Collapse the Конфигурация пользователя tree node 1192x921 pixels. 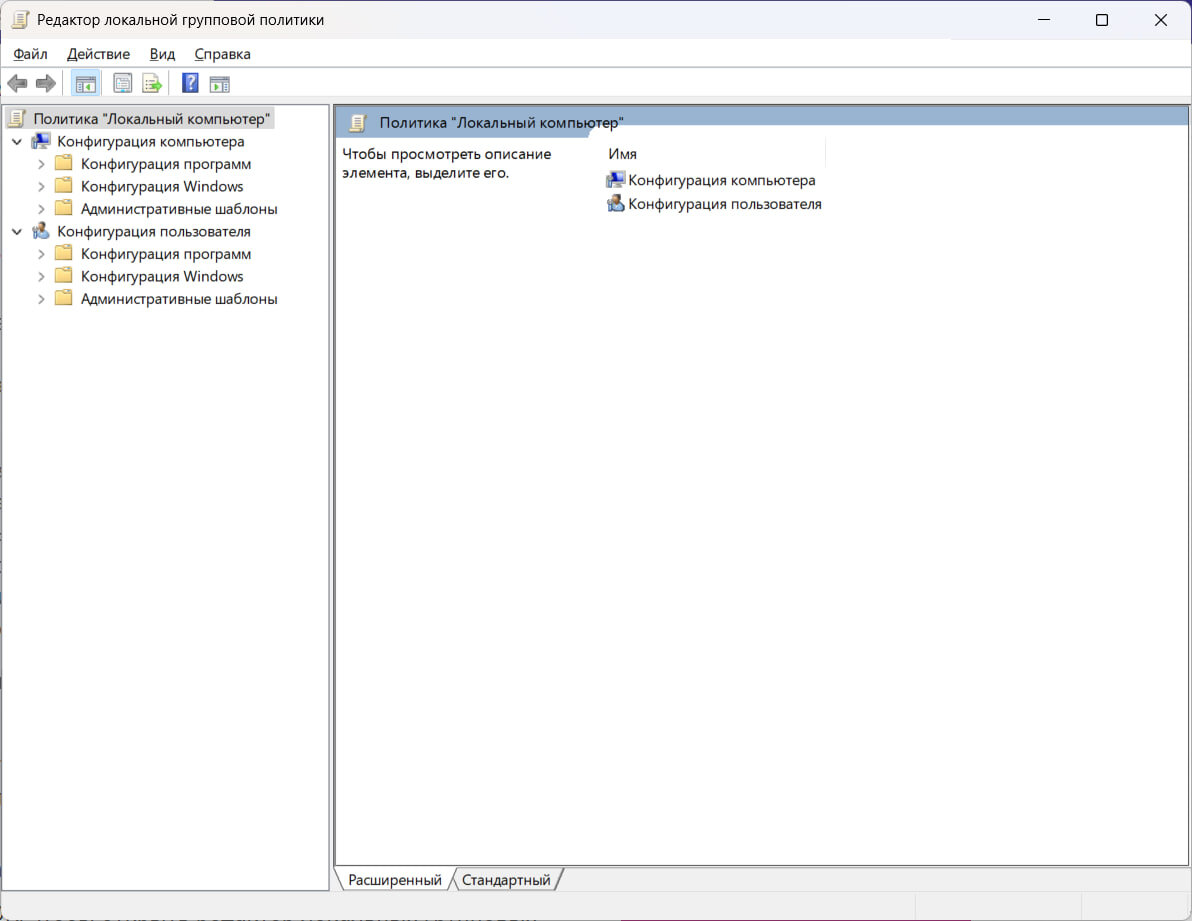[x=16, y=232]
